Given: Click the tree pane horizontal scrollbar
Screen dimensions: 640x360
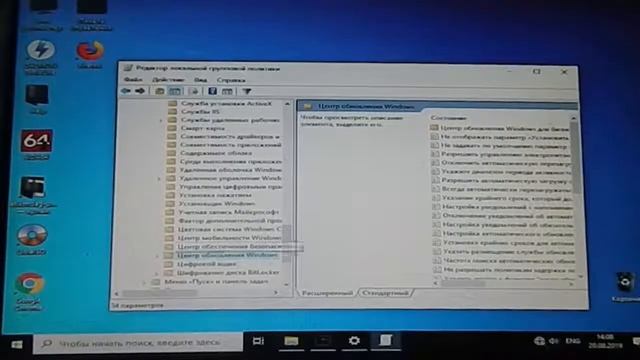Looking at the screenshot, I should coord(159,293).
